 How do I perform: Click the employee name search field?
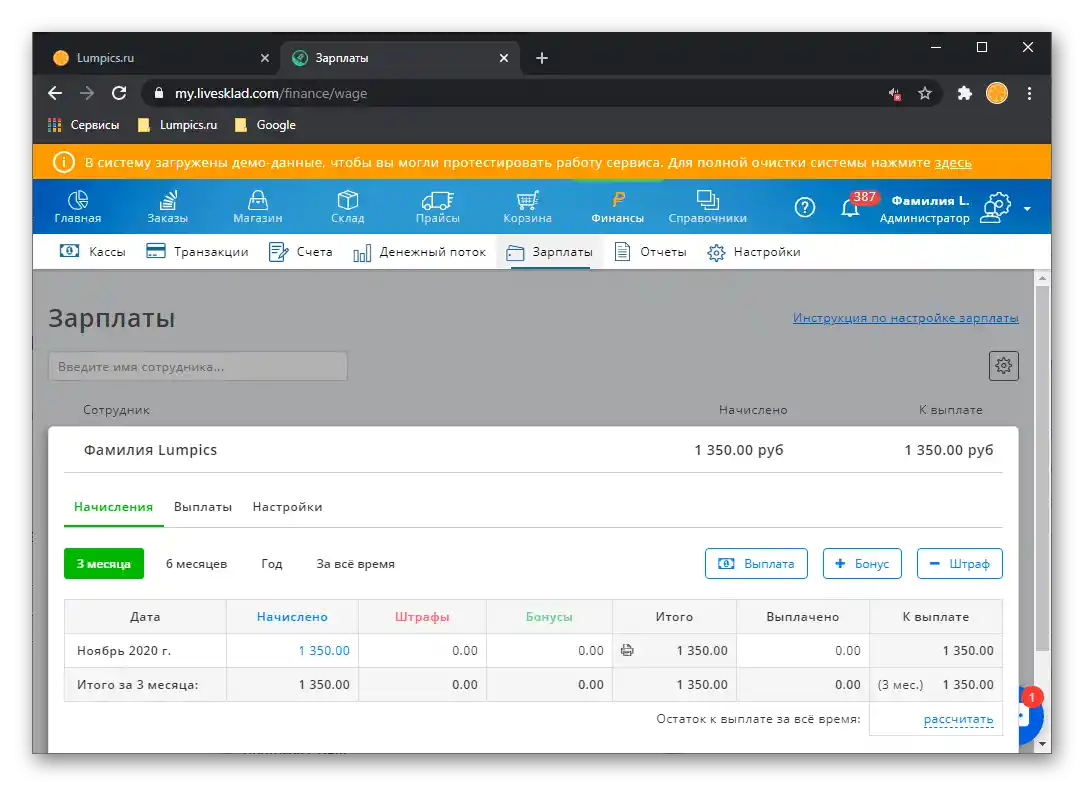click(x=197, y=366)
